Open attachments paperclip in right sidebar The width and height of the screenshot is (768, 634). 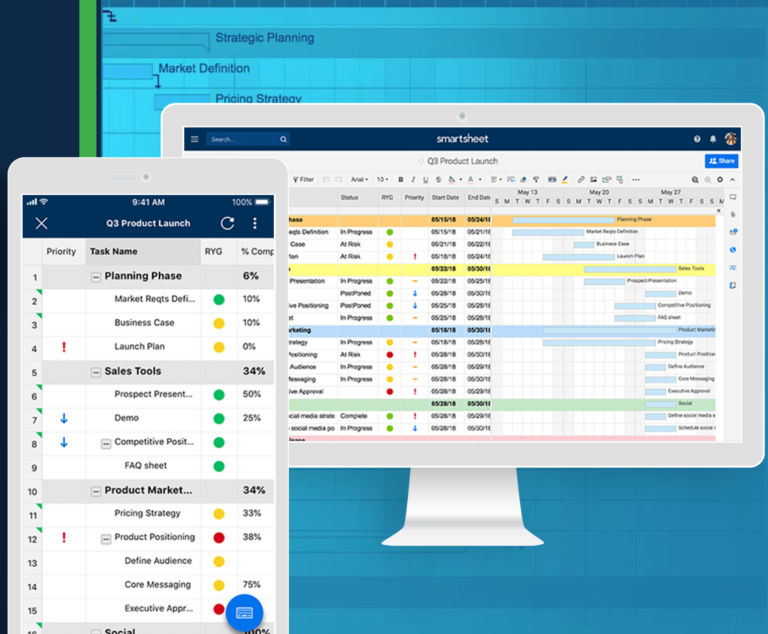733,215
